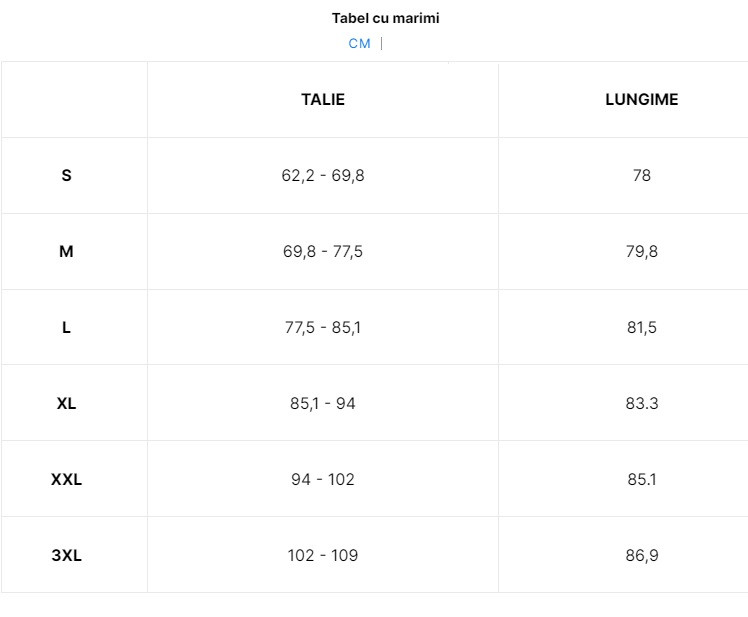Click the length value 79,8
The height and width of the screenshot is (617, 748).
tap(642, 251)
